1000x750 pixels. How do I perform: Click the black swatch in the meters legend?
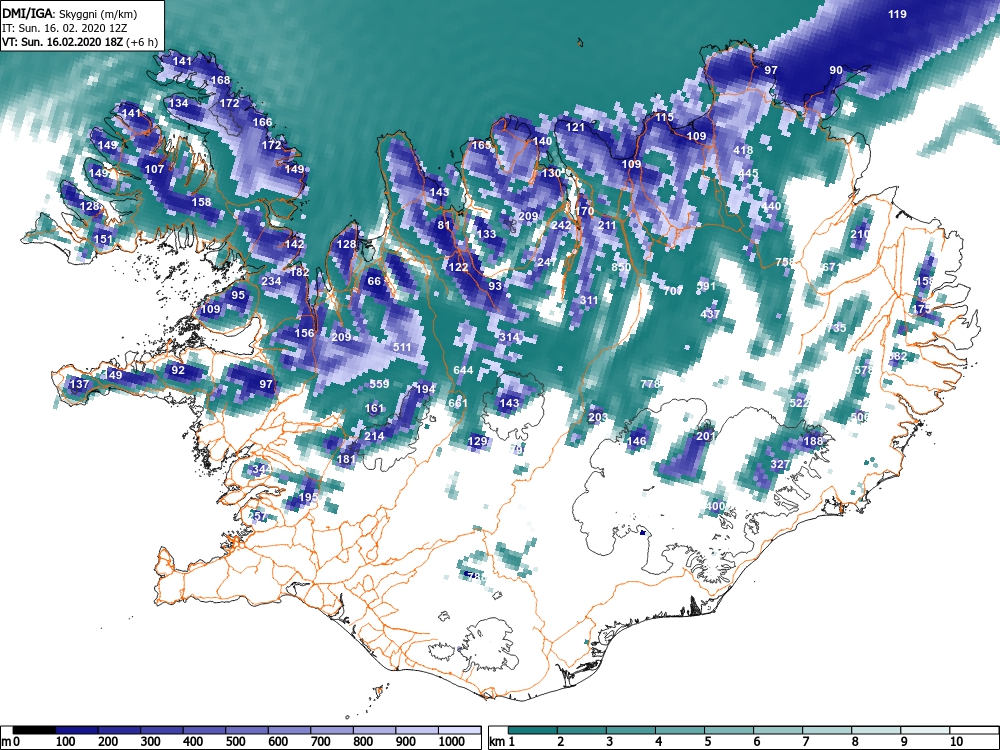click(34, 730)
